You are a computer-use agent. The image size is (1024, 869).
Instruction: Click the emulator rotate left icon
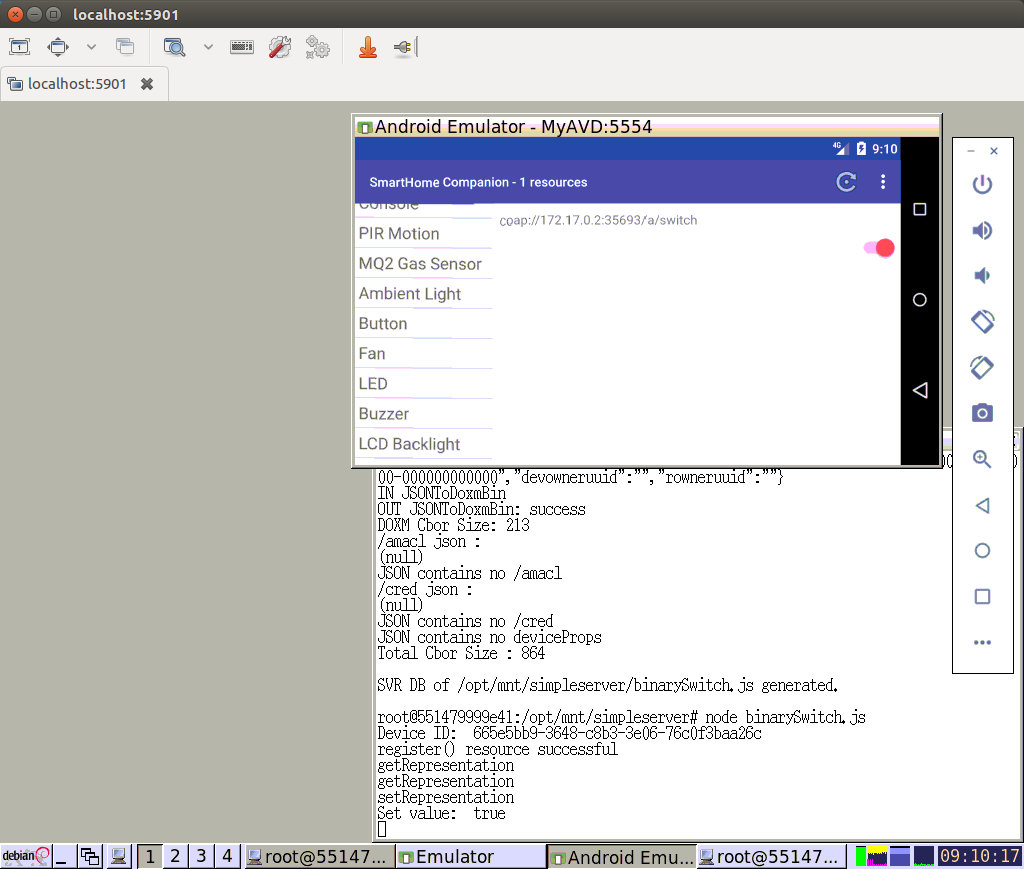tap(982, 321)
